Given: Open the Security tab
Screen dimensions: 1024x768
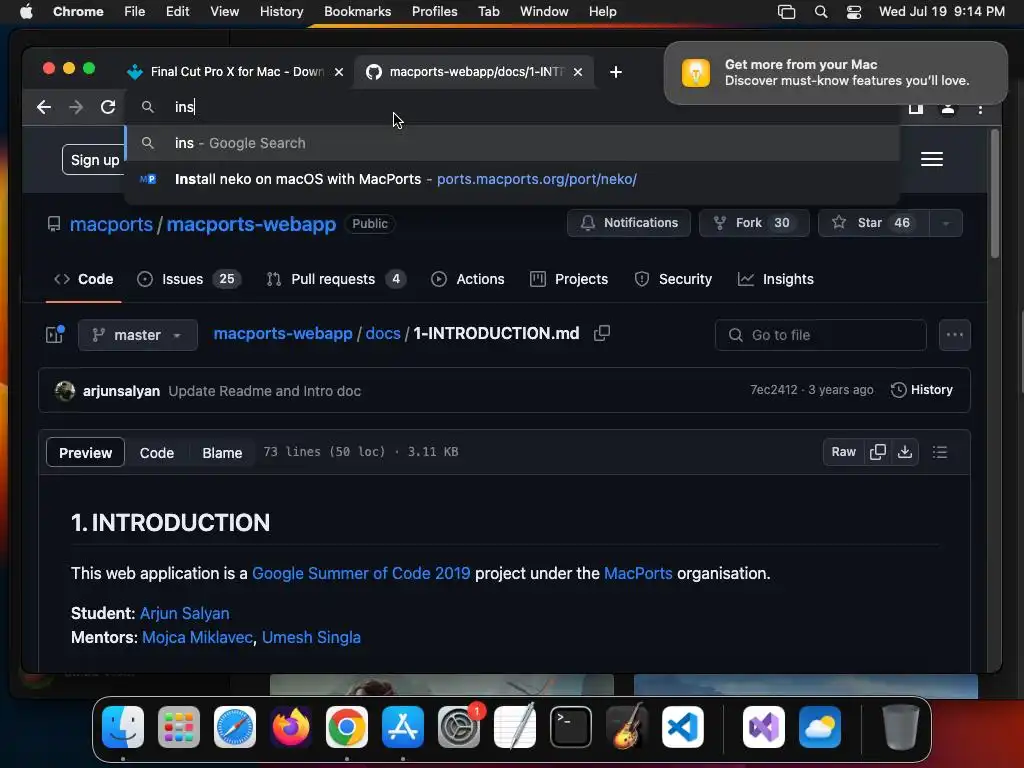Looking at the screenshot, I should pos(673,279).
